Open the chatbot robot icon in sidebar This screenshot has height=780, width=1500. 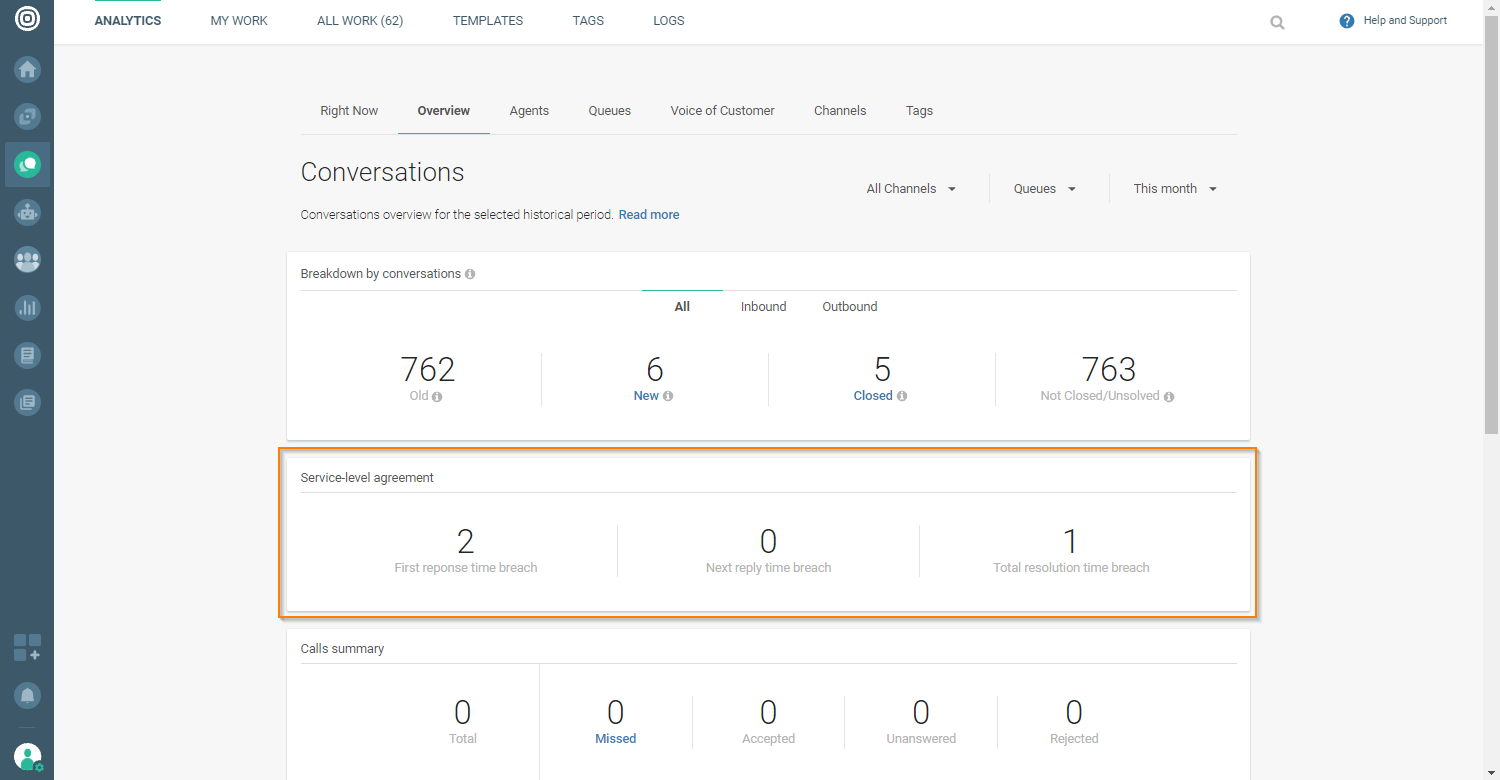click(27, 212)
